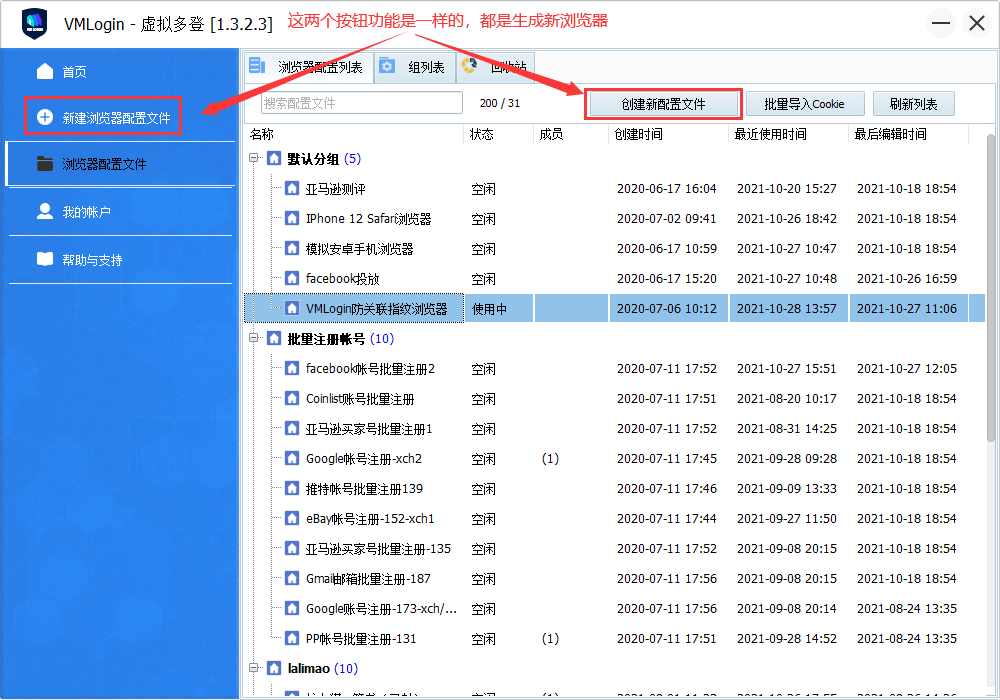Click last edited time 2021-10-26 16:59
The width and height of the screenshot is (1000, 700).
(x=906, y=279)
